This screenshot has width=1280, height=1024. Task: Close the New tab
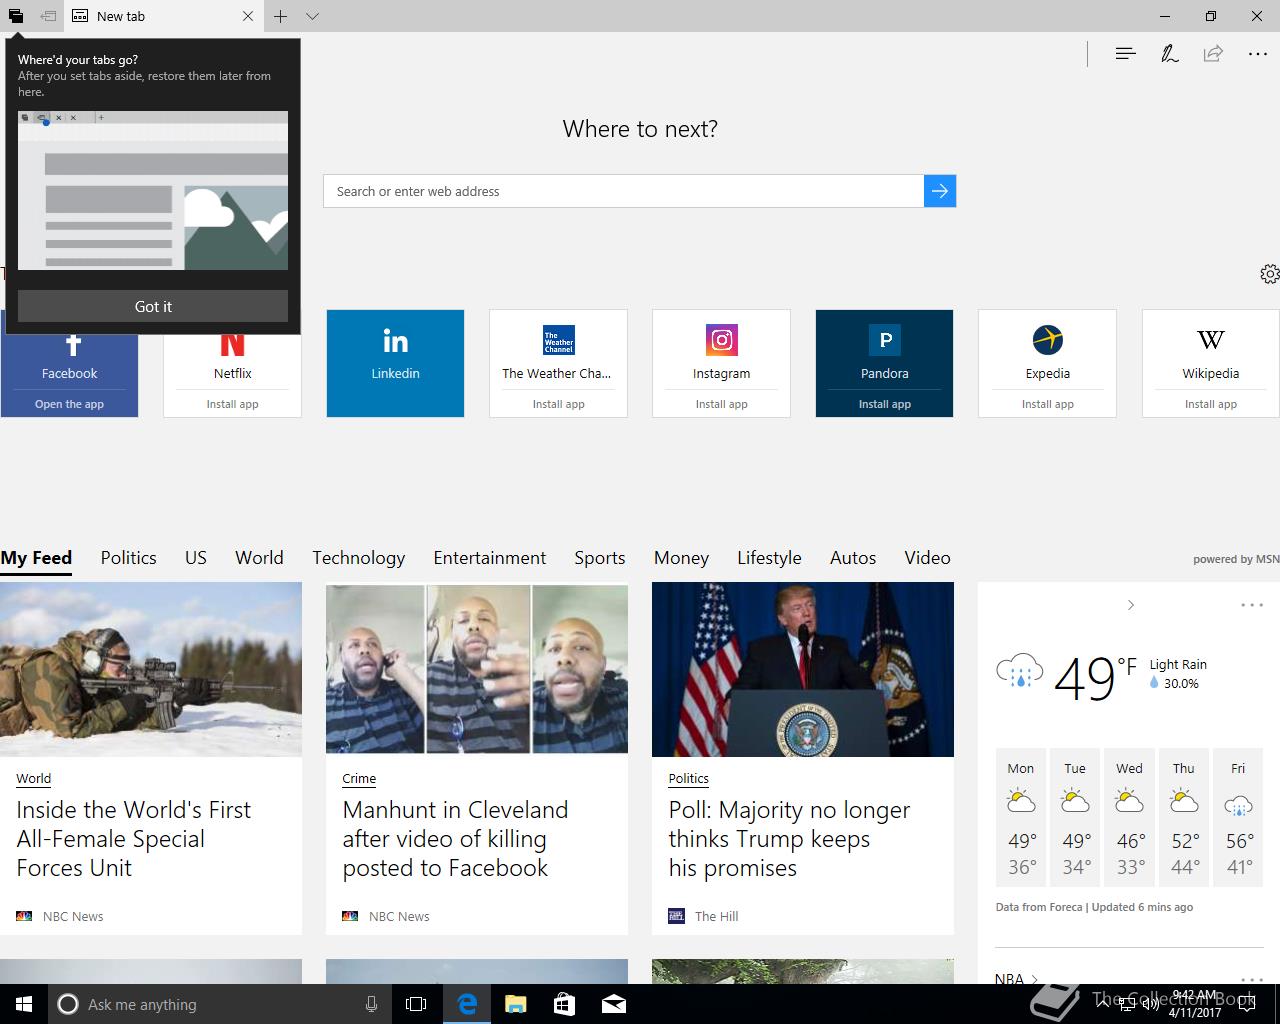point(248,16)
